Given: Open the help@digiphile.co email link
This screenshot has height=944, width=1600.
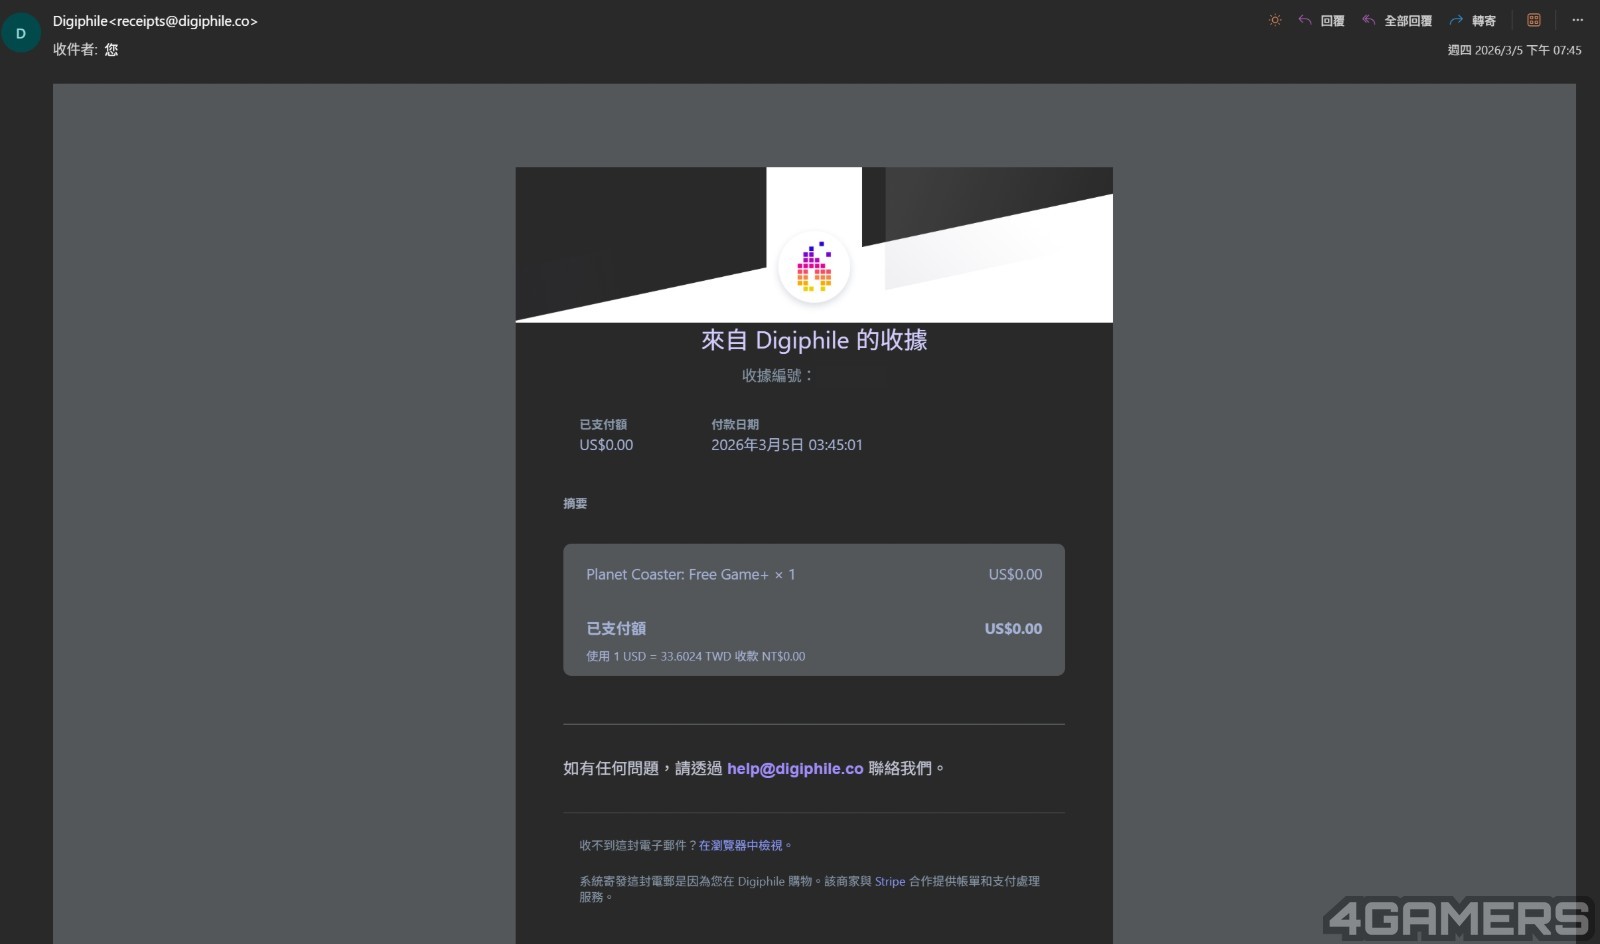Looking at the screenshot, I should pyautogui.click(x=794, y=768).
